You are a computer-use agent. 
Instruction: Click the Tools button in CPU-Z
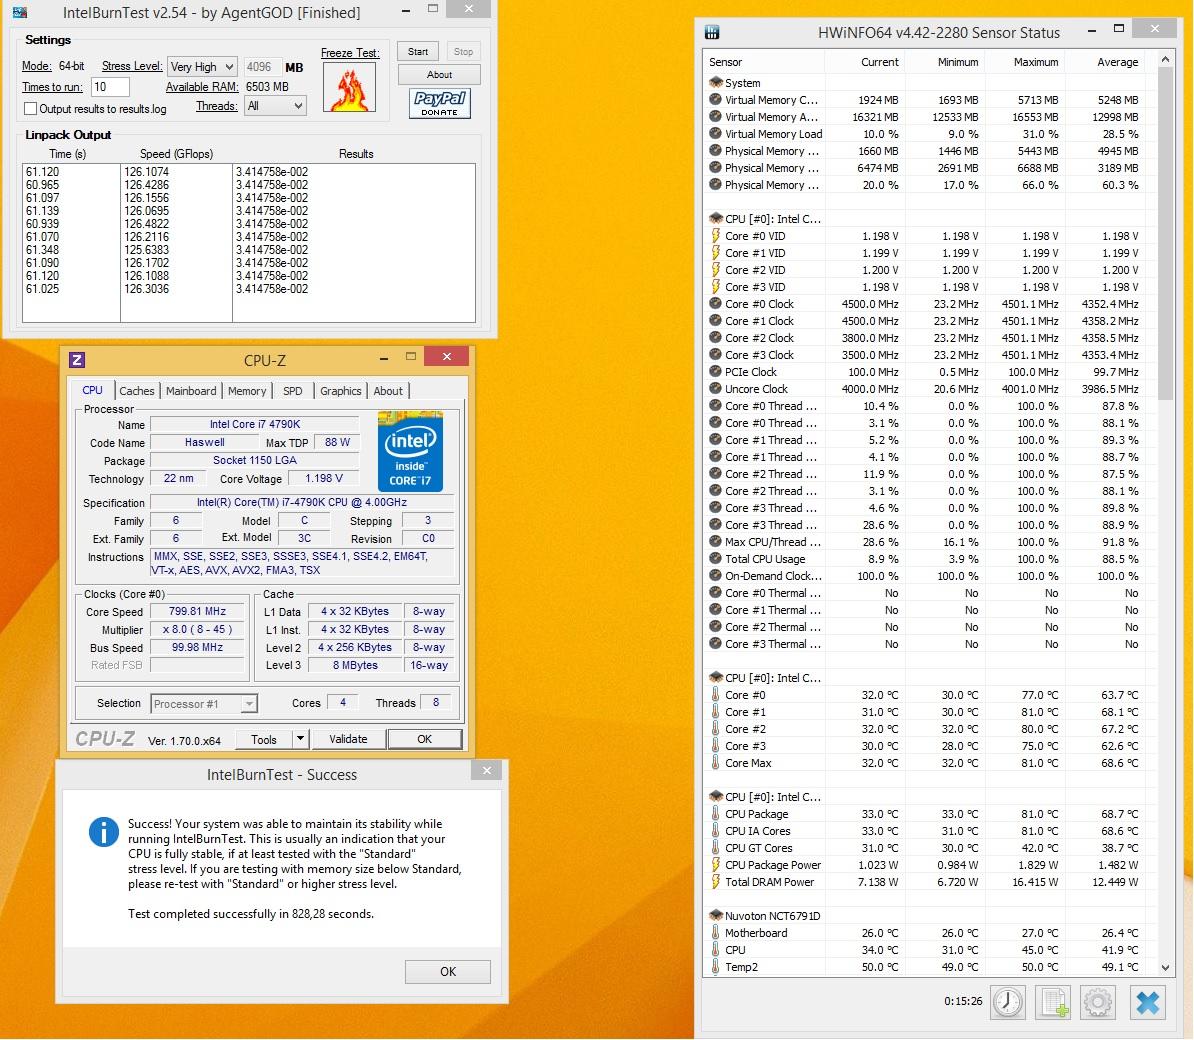(263, 739)
